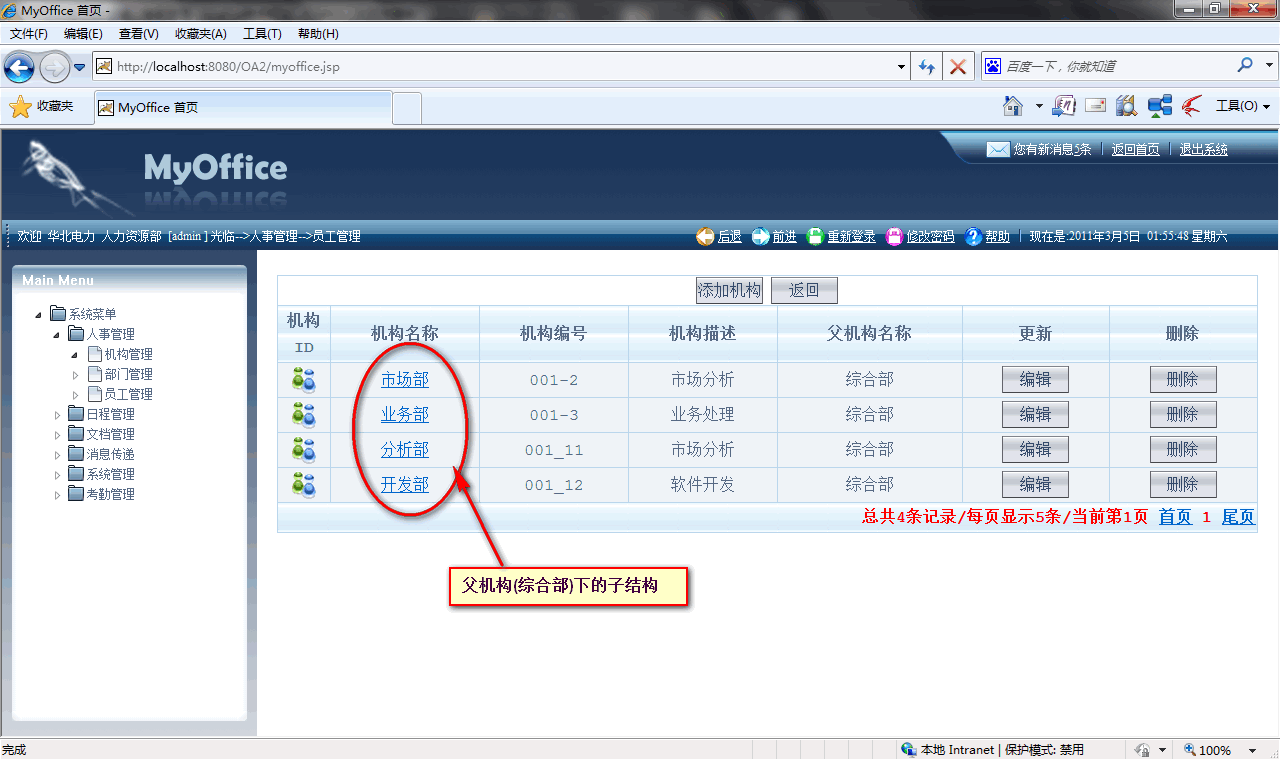Viewport: 1280px width, 760px height.
Task: Expand the 日程管理 folder arrow
Action: click(57, 415)
